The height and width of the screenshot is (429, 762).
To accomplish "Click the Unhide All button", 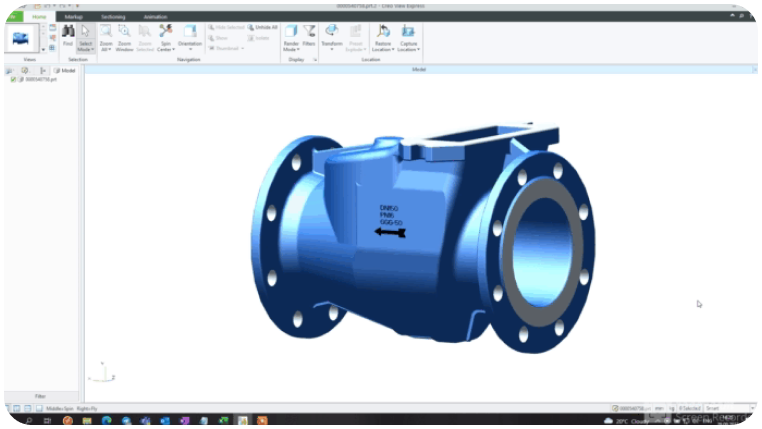I will (262, 28).
